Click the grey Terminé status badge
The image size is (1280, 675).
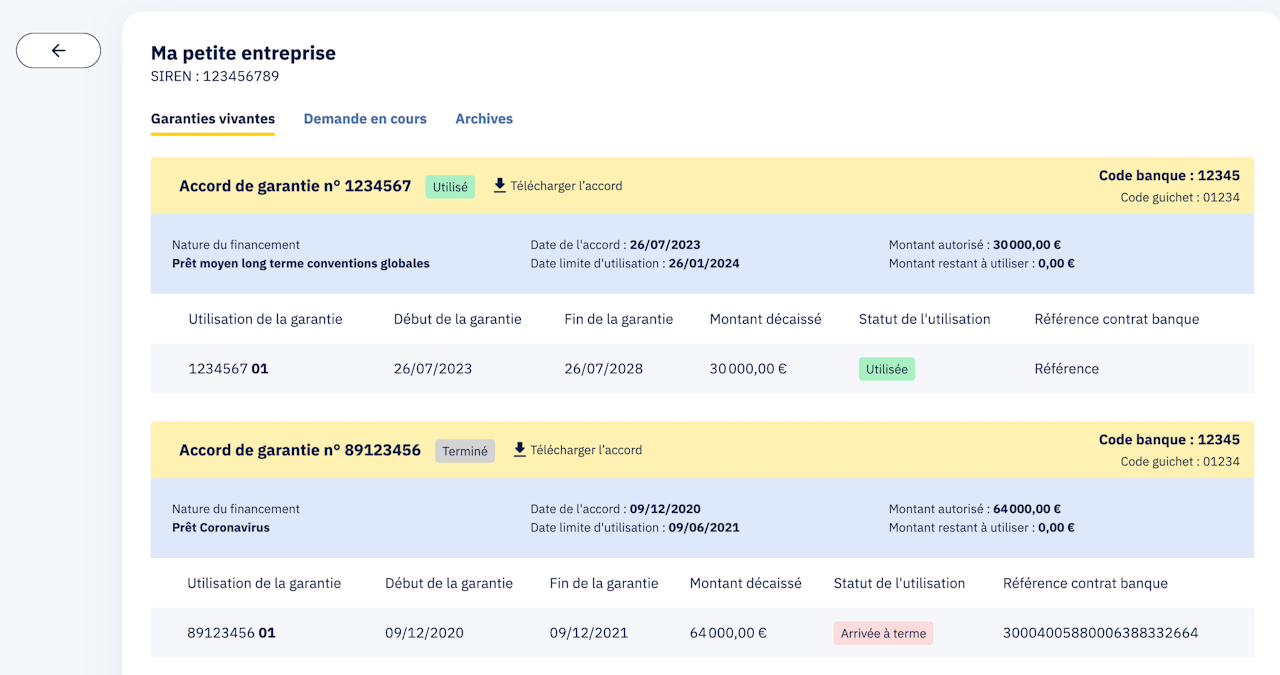point(465,451)
